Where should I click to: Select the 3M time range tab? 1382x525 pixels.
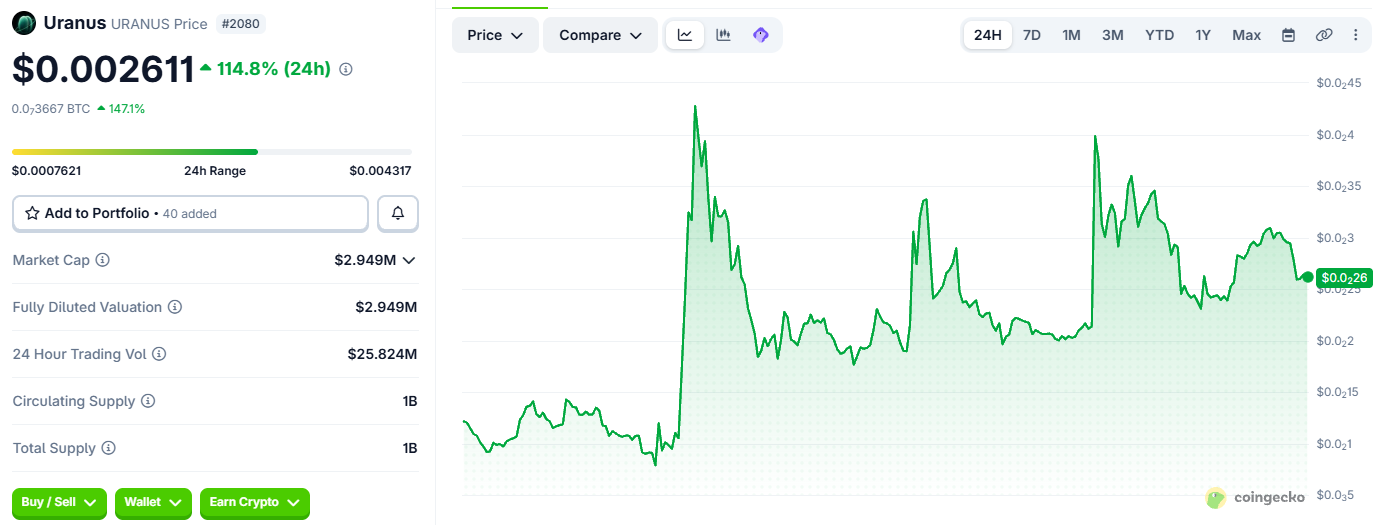1113,35
